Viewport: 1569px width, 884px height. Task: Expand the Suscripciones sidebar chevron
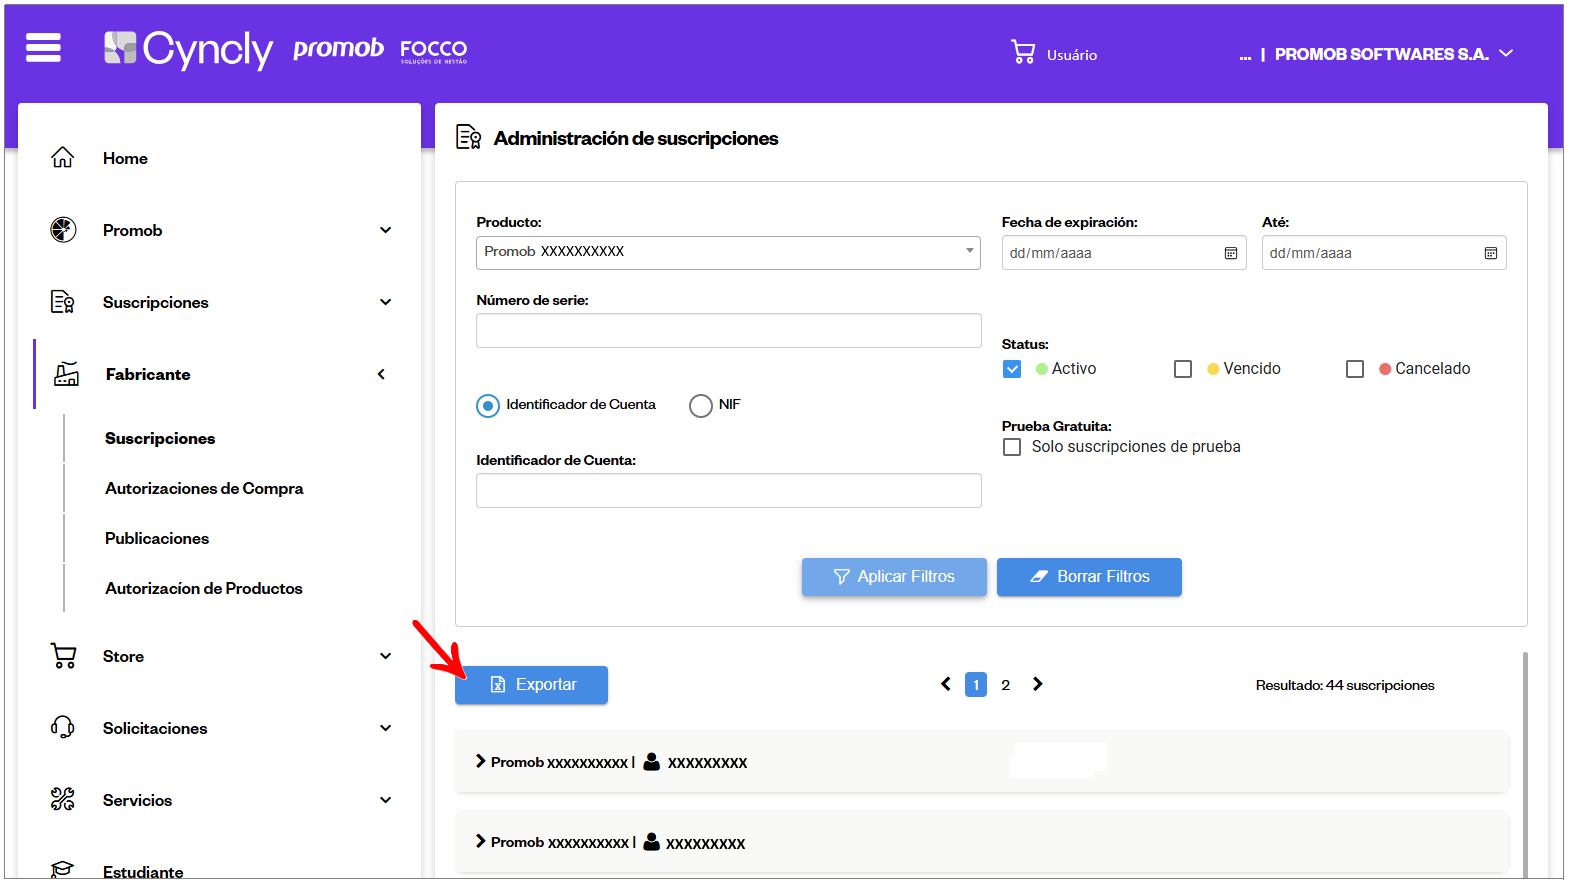coord(386,302)
